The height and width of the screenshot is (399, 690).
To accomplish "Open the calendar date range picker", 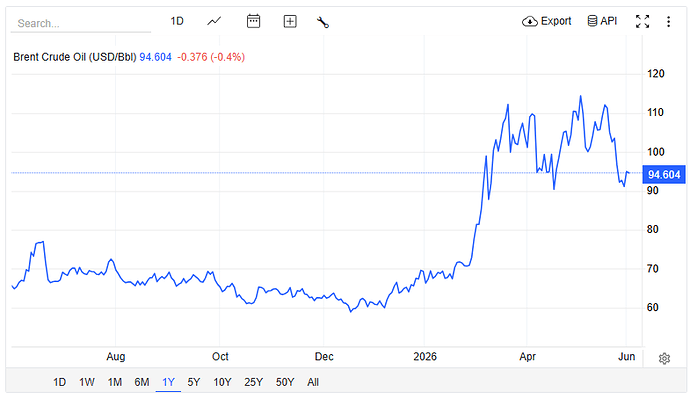I will pyautogui.click(x=253, y=21).
